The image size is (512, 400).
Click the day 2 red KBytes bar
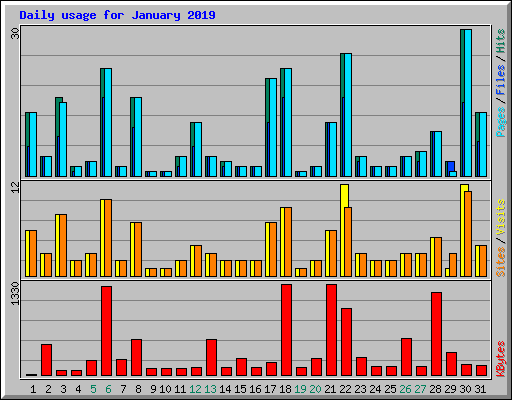click(x=46, y=360)
